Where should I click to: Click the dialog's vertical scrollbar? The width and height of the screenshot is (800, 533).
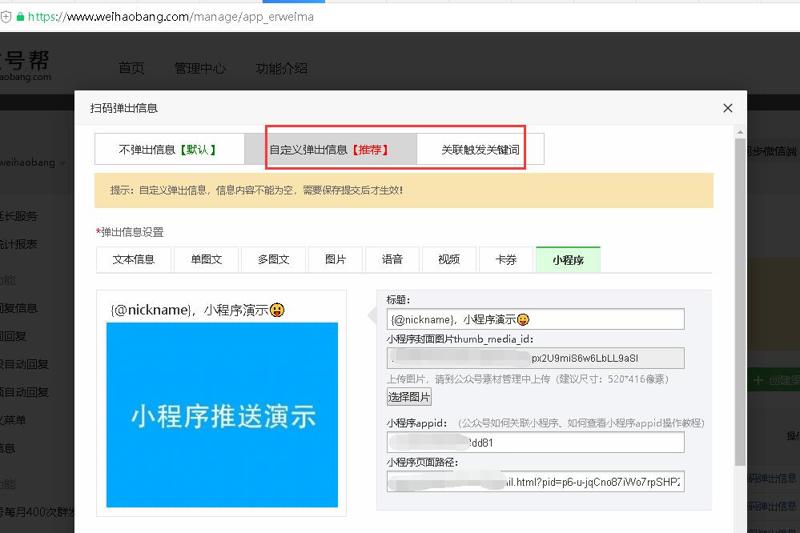point(740,301)
